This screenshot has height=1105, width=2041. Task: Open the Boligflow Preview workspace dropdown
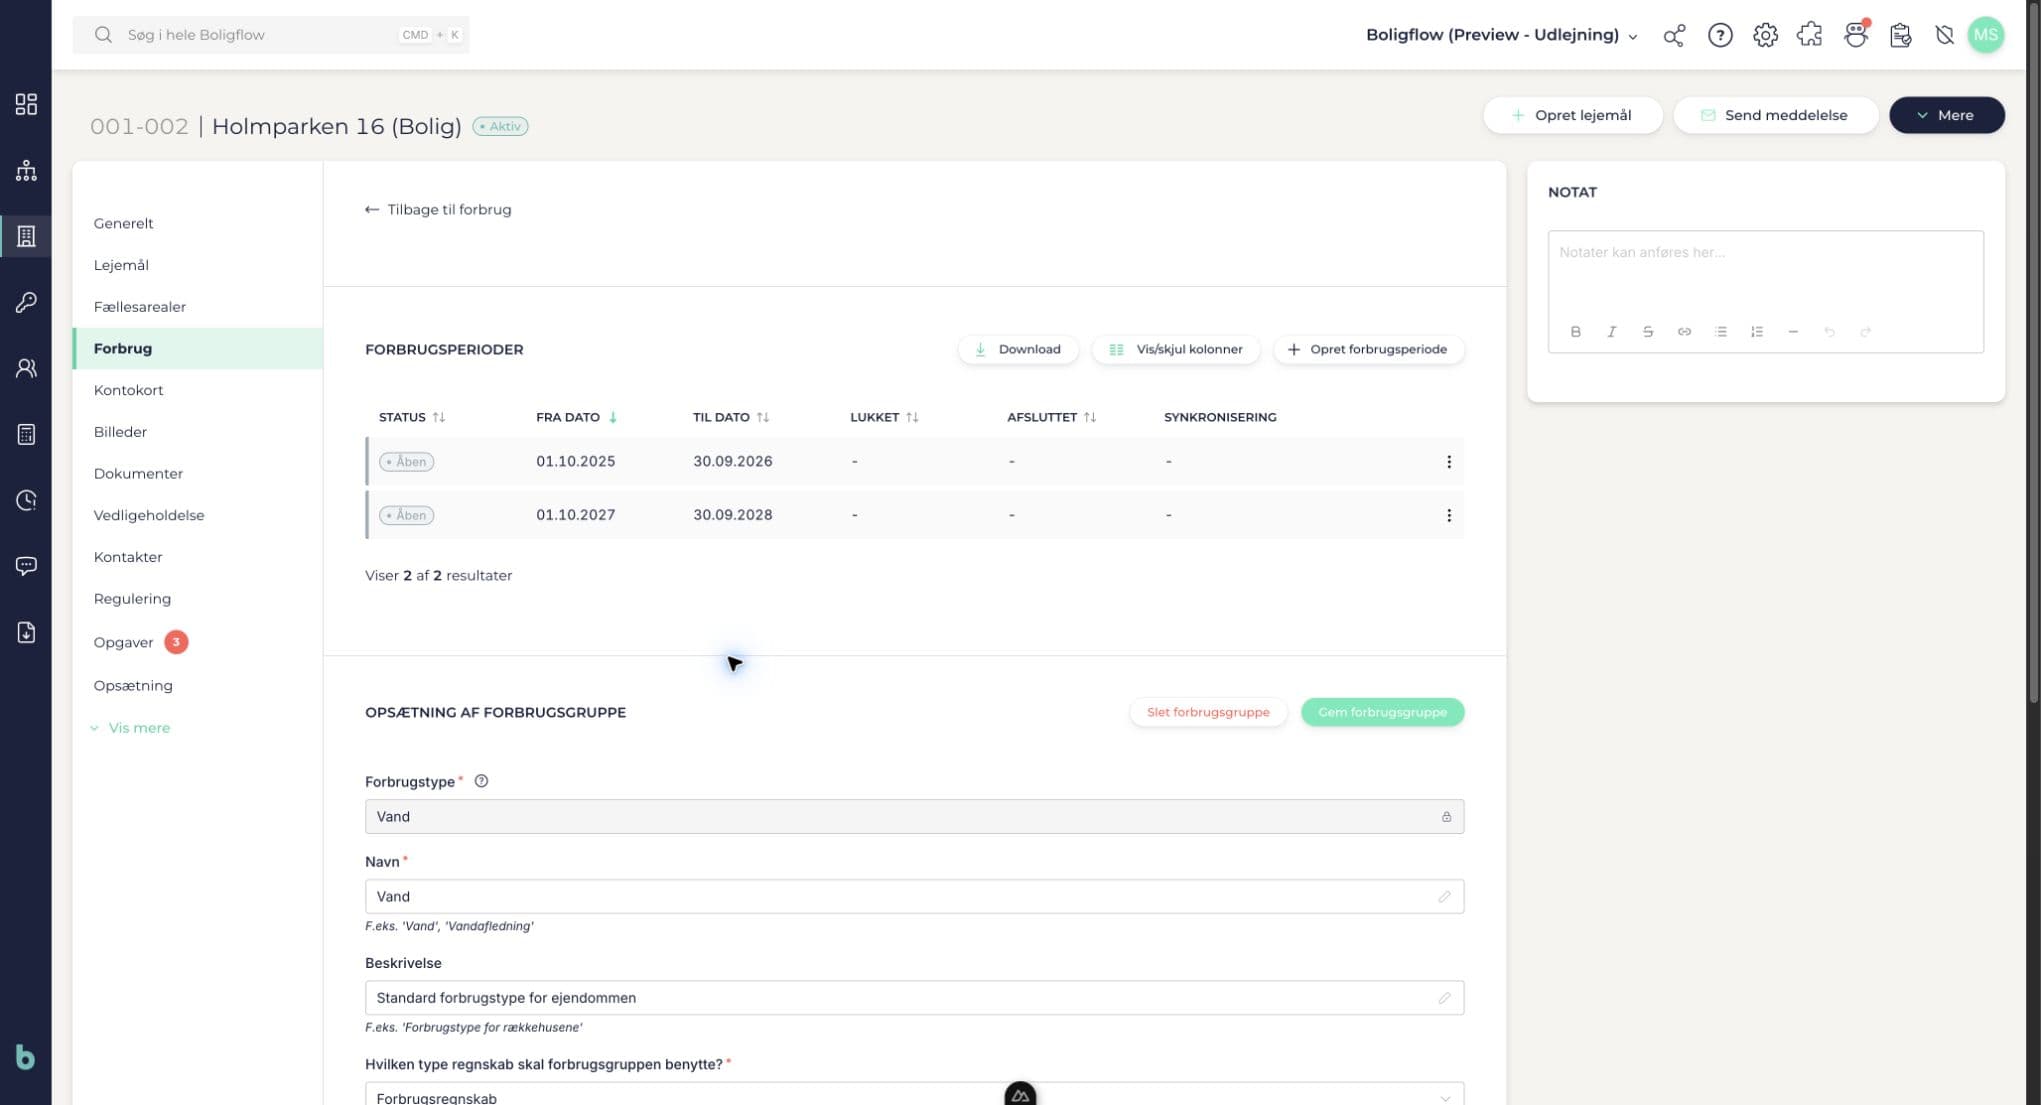pyautogui.click(x=1501, y=35)
